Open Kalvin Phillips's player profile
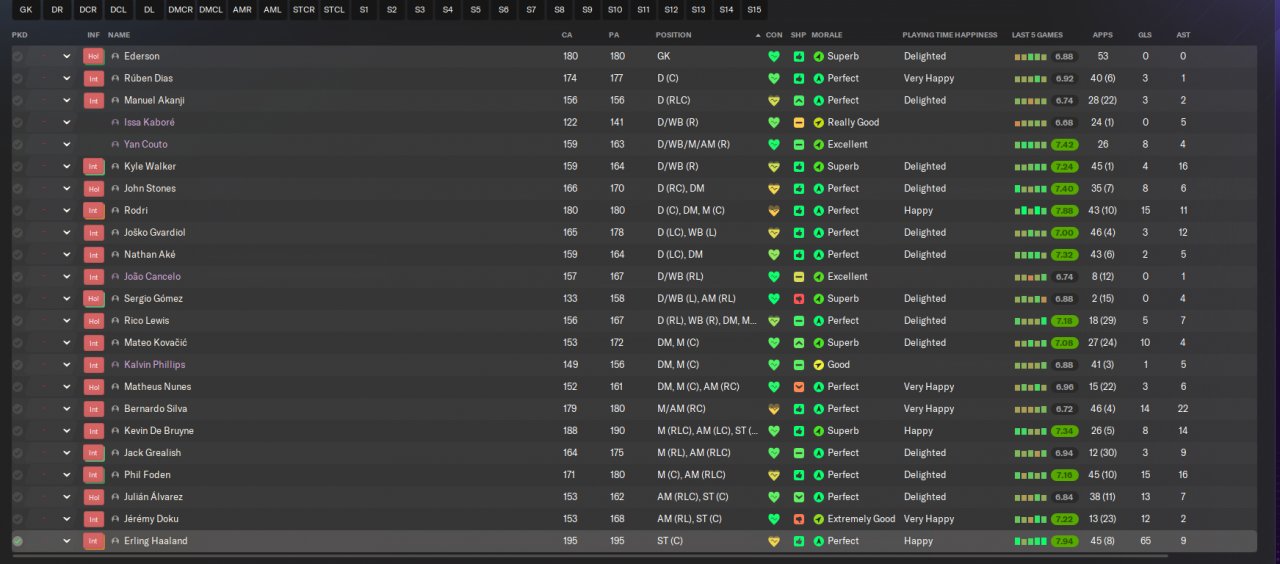Screen dimensions: 1280x564 tap(154, 365)
